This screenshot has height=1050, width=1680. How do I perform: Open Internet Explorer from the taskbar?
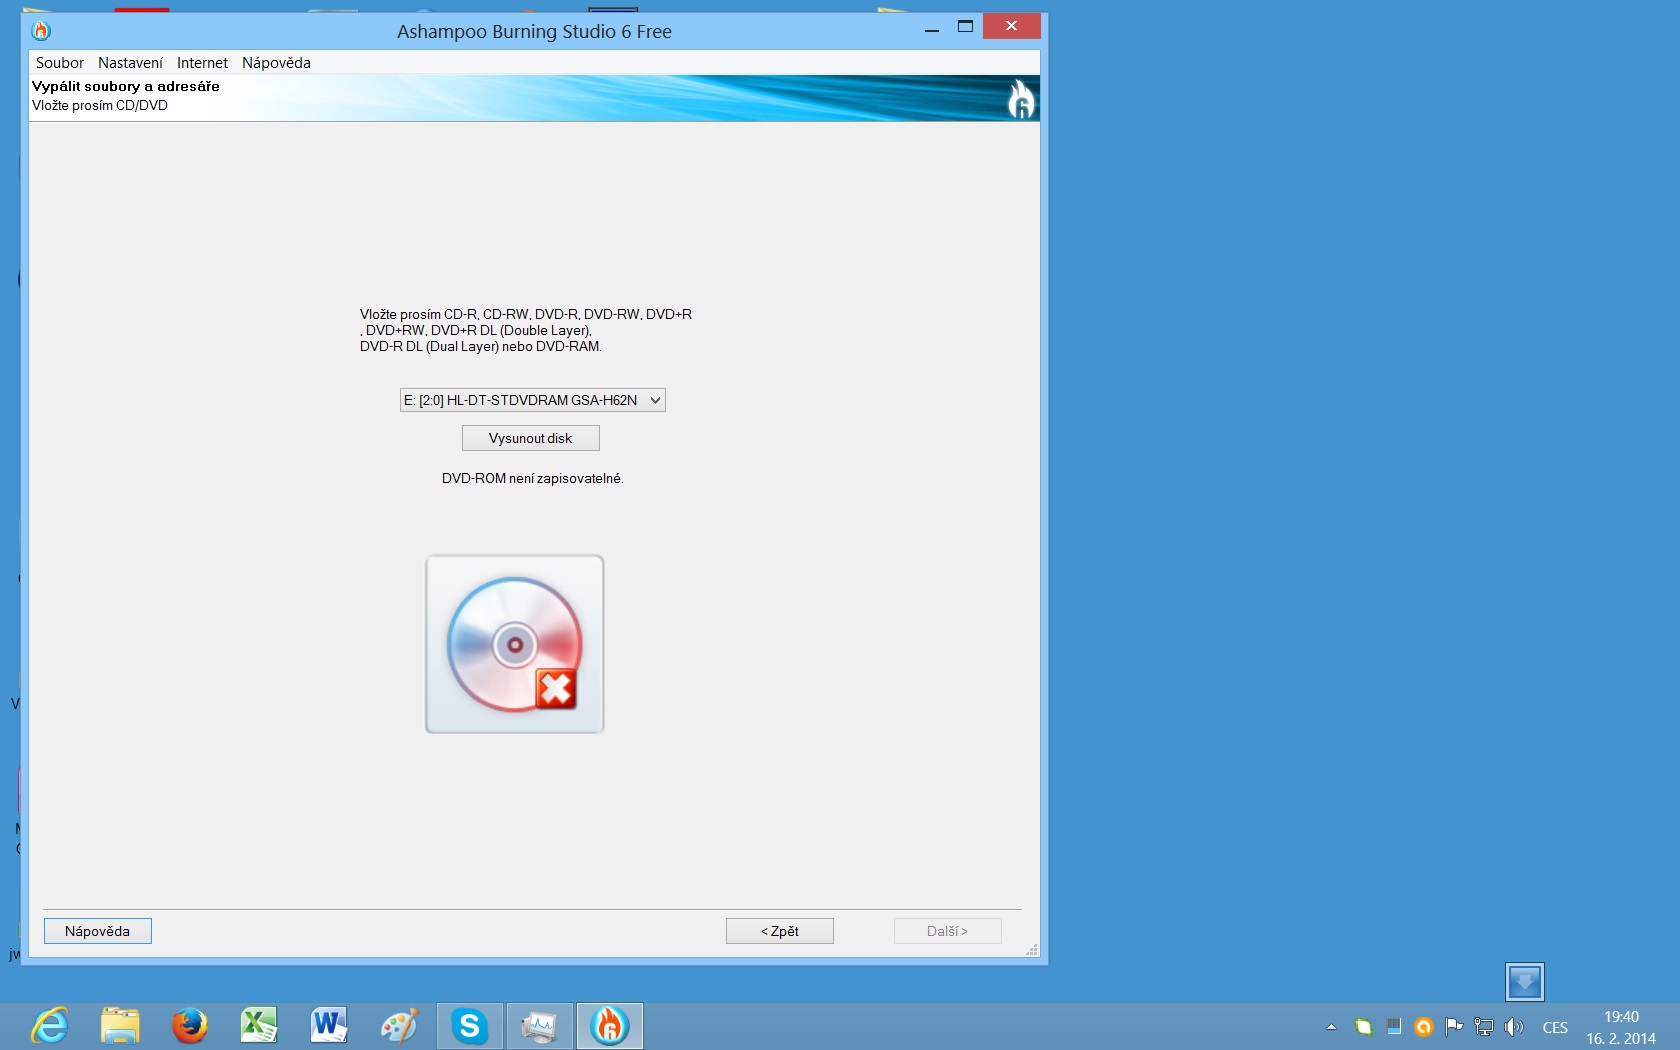[x=49, y=1026]
